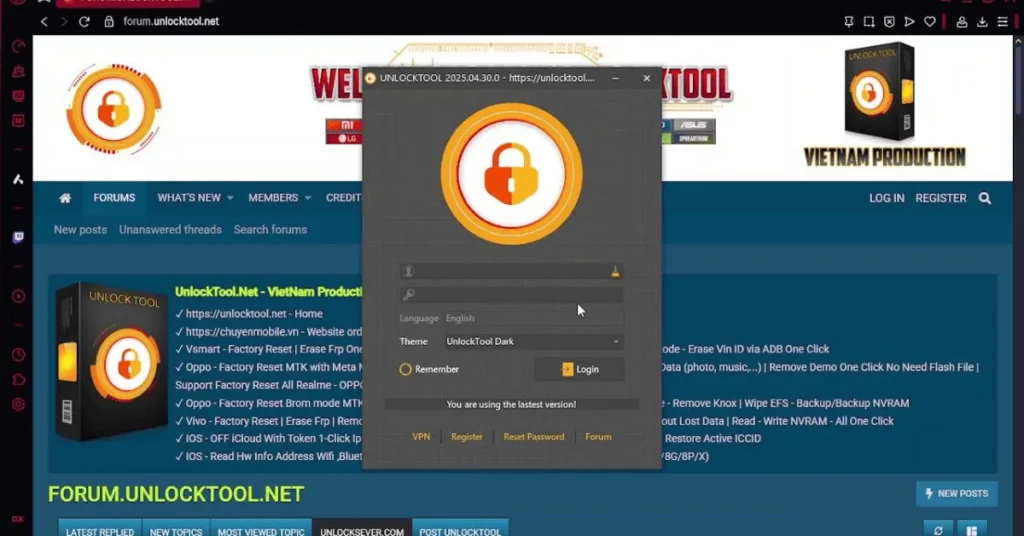The image size is (1024, 536).
Task: Click the triangular play-shaped toolbar icon
Action: tap(909, 22)
